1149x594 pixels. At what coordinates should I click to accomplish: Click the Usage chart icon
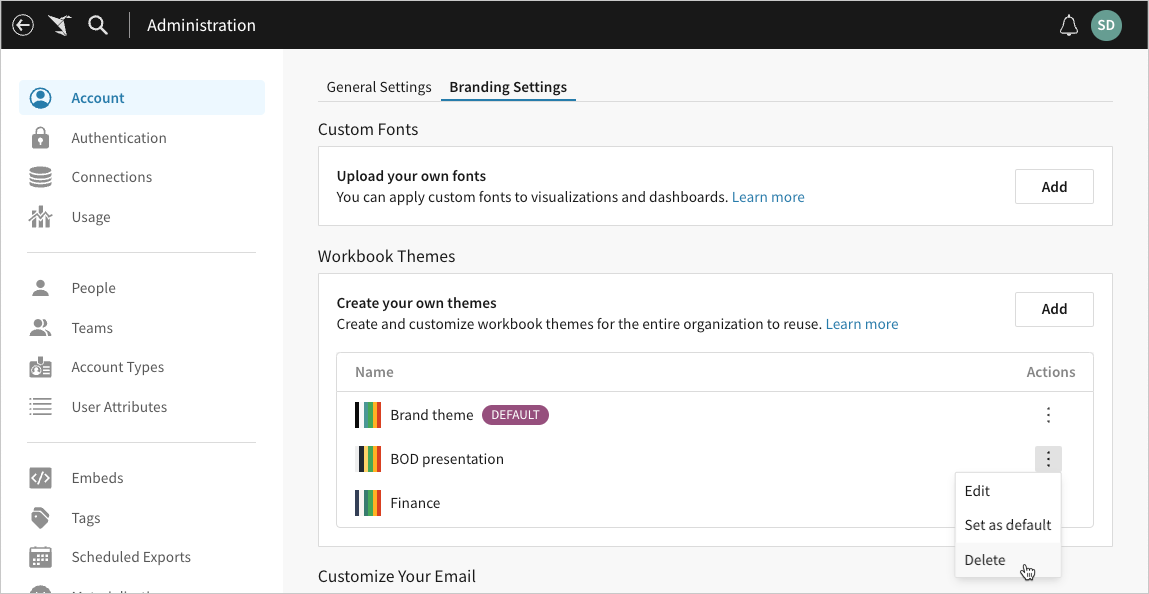pos(40,217)
